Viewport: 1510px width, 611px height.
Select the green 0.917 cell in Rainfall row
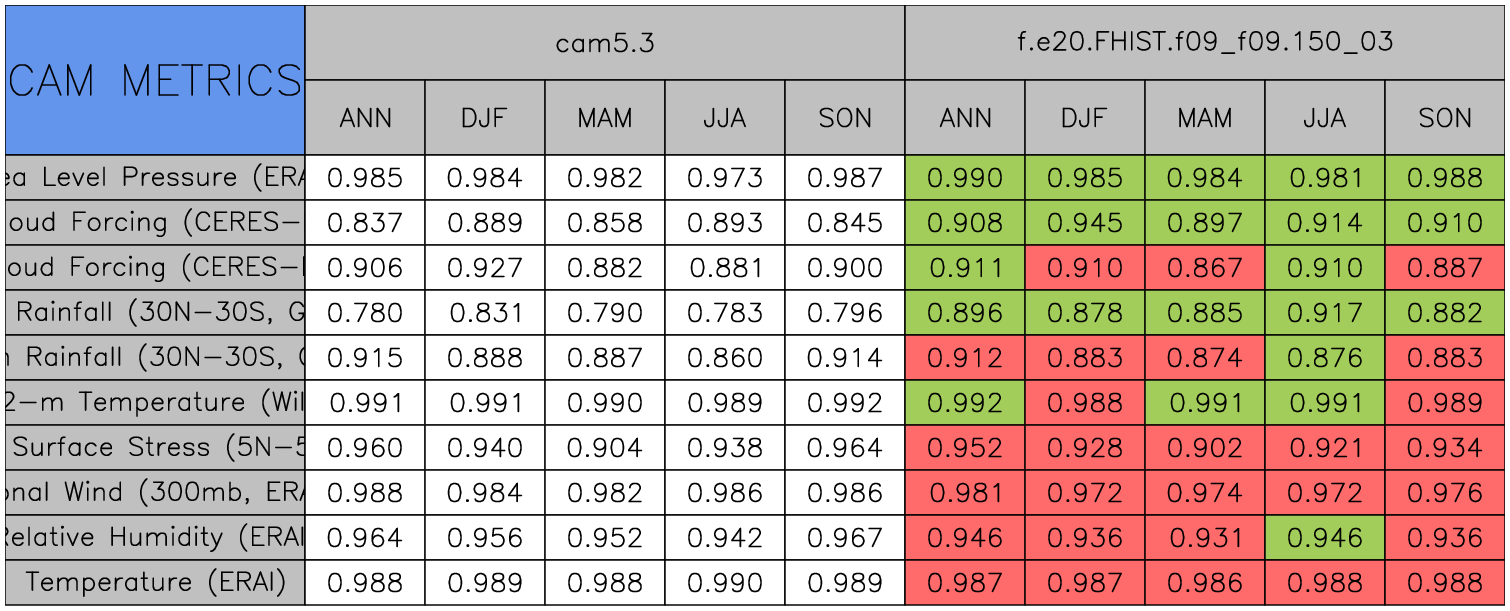click(x=1324, y=313)
